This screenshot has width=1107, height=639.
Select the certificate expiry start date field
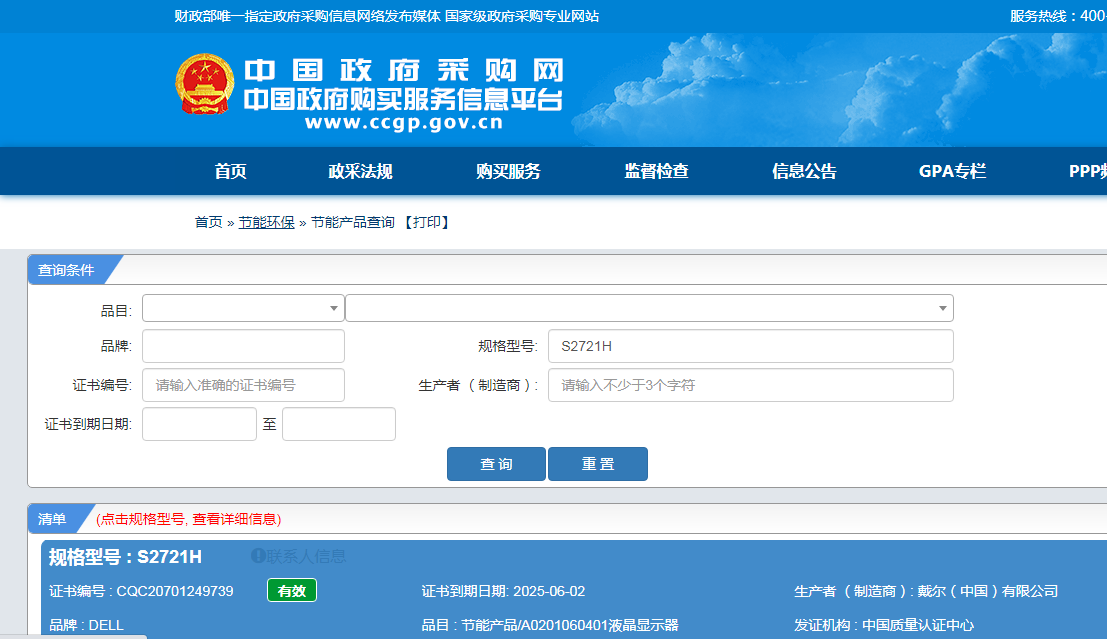click(199, 424)
